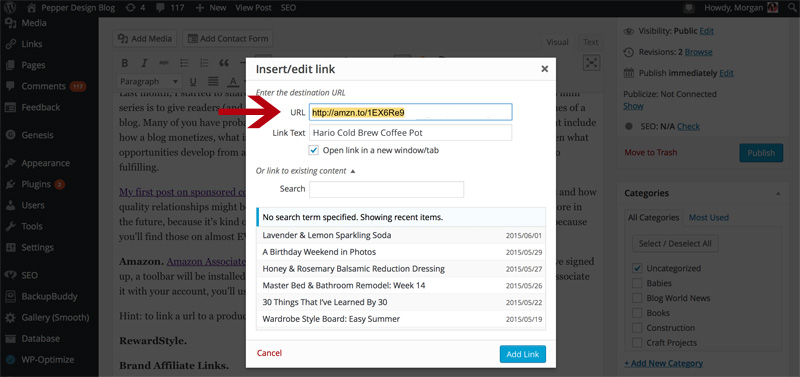This screenshot has height=377, width=800.
Task: Open the Howdy, Morgan account menu
Action: pyautogui.click(x=741, y=8)
